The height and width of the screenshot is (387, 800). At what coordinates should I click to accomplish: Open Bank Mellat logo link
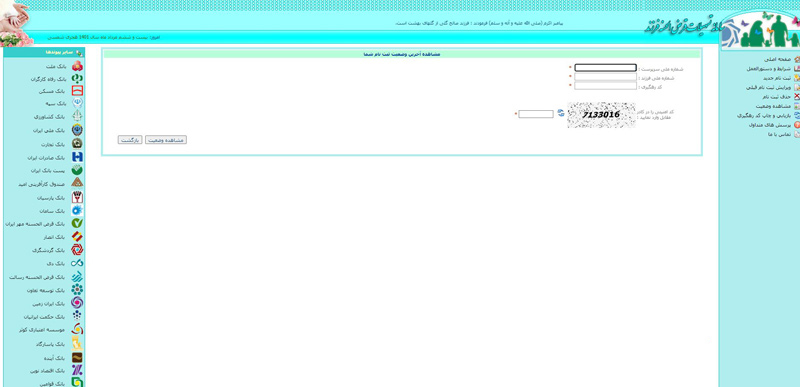(77, 66)
